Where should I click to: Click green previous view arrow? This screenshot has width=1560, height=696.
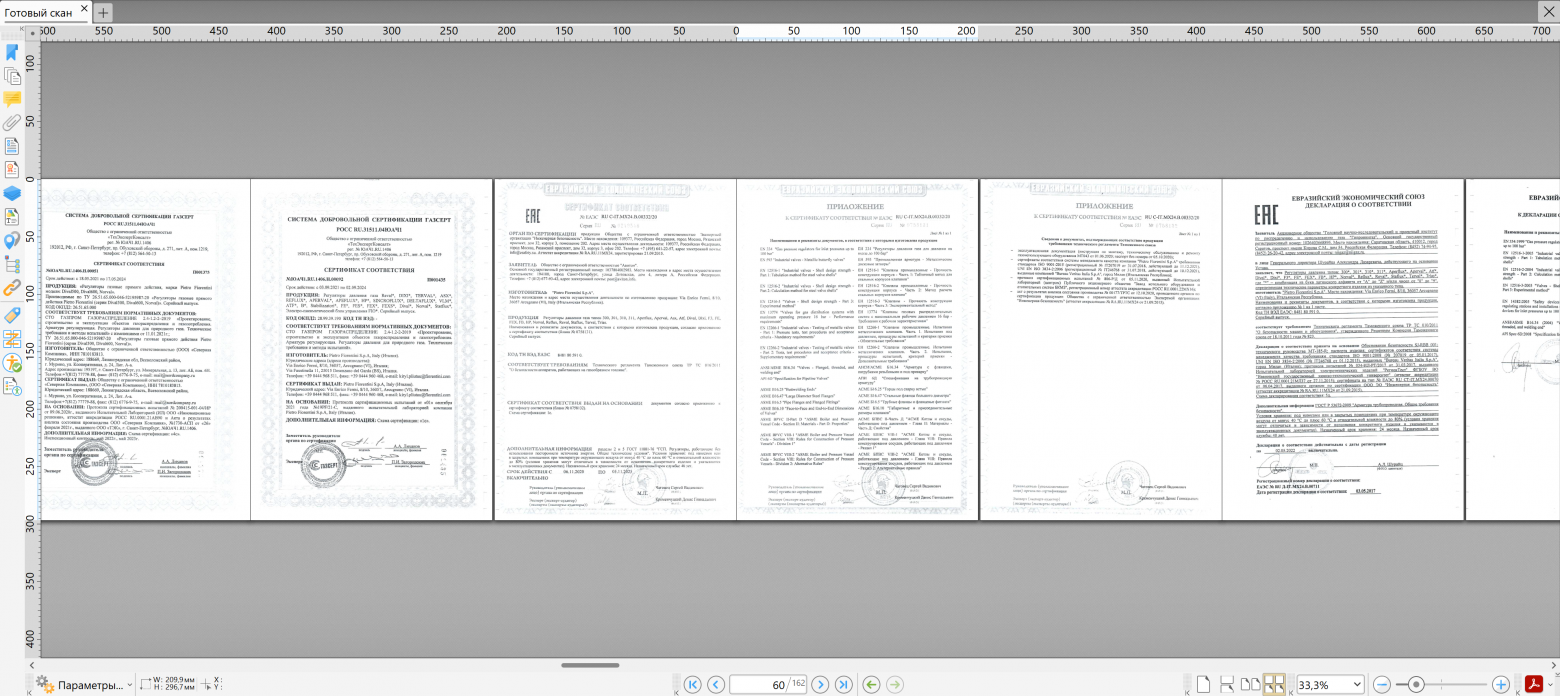click(871, 684)
